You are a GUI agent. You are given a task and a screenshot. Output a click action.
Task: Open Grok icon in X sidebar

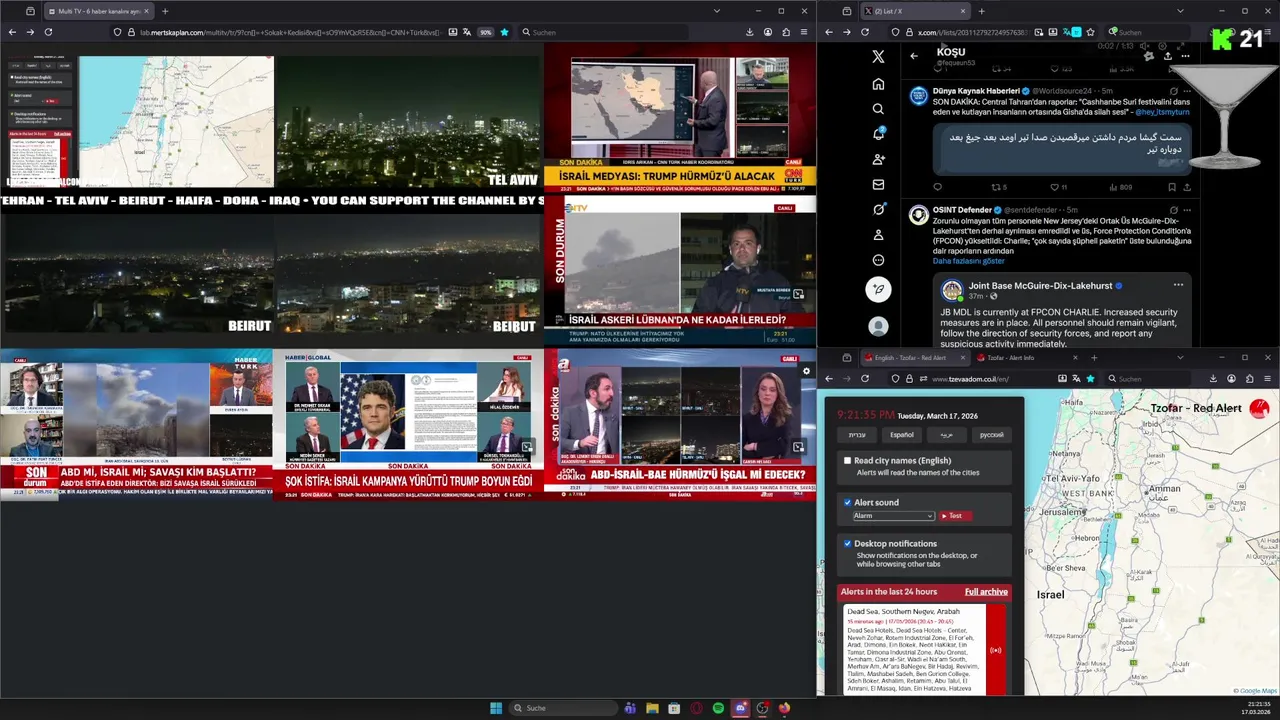click(x=878, y=209)
